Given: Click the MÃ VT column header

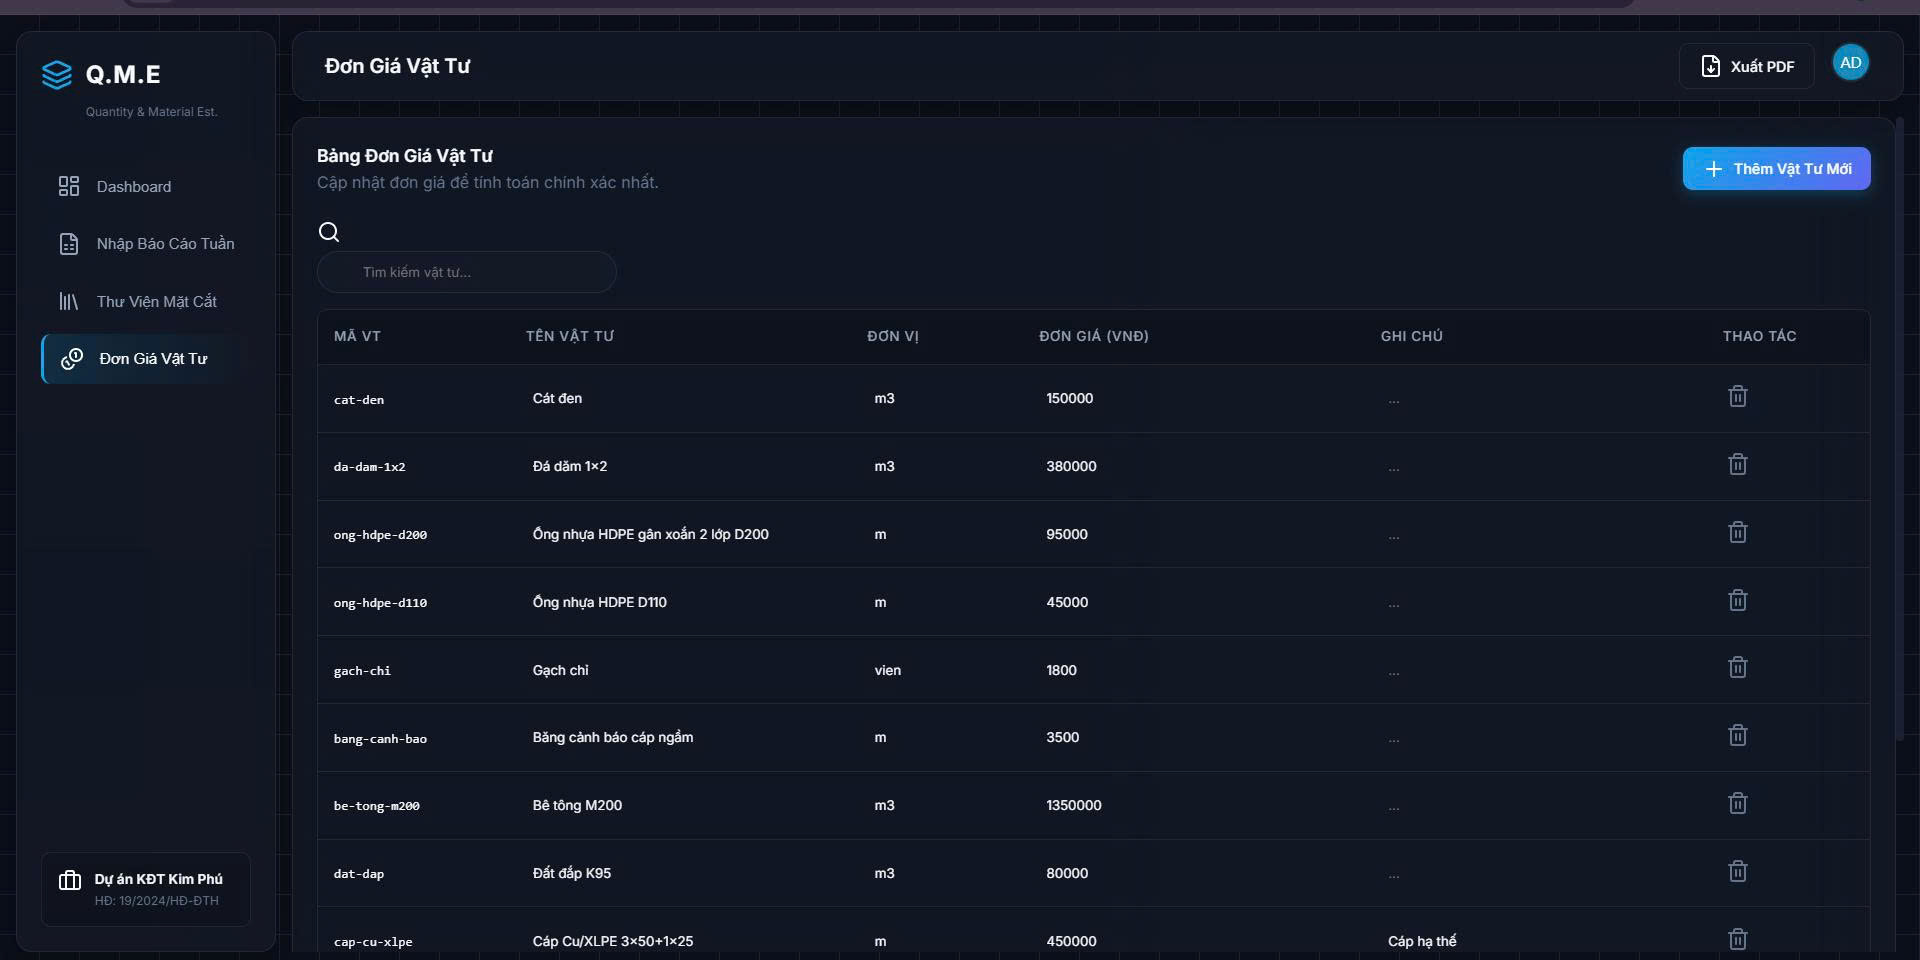Looking at the screenshot, I should (357, 336).
